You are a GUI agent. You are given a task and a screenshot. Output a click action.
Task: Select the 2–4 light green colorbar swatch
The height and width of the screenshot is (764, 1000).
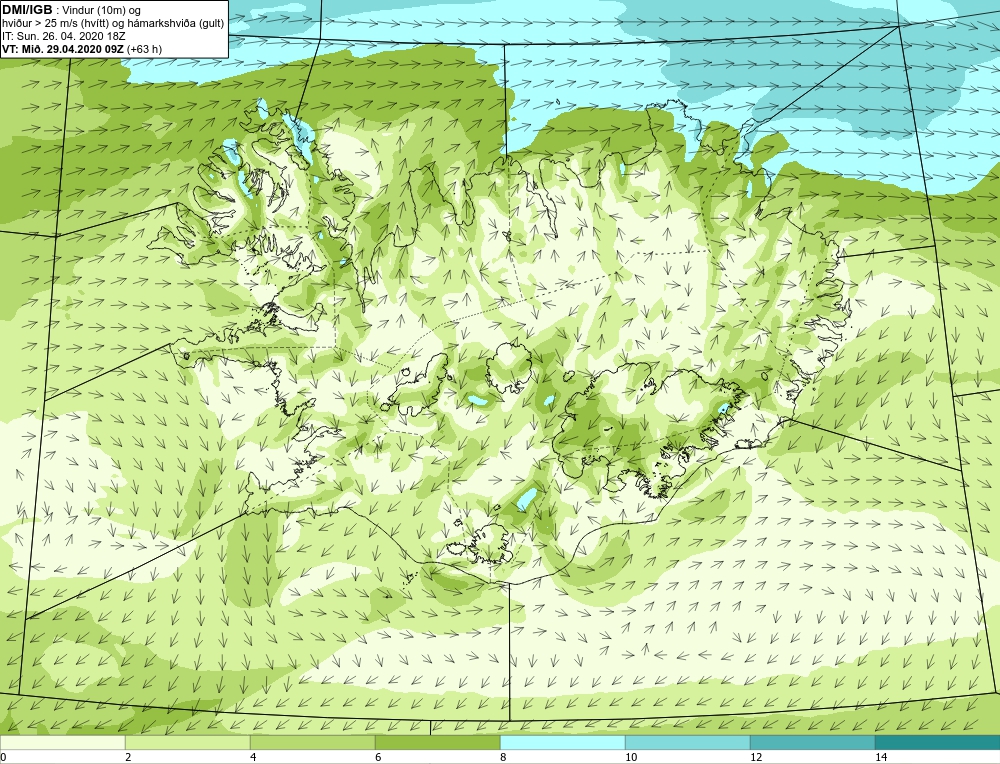188,742
